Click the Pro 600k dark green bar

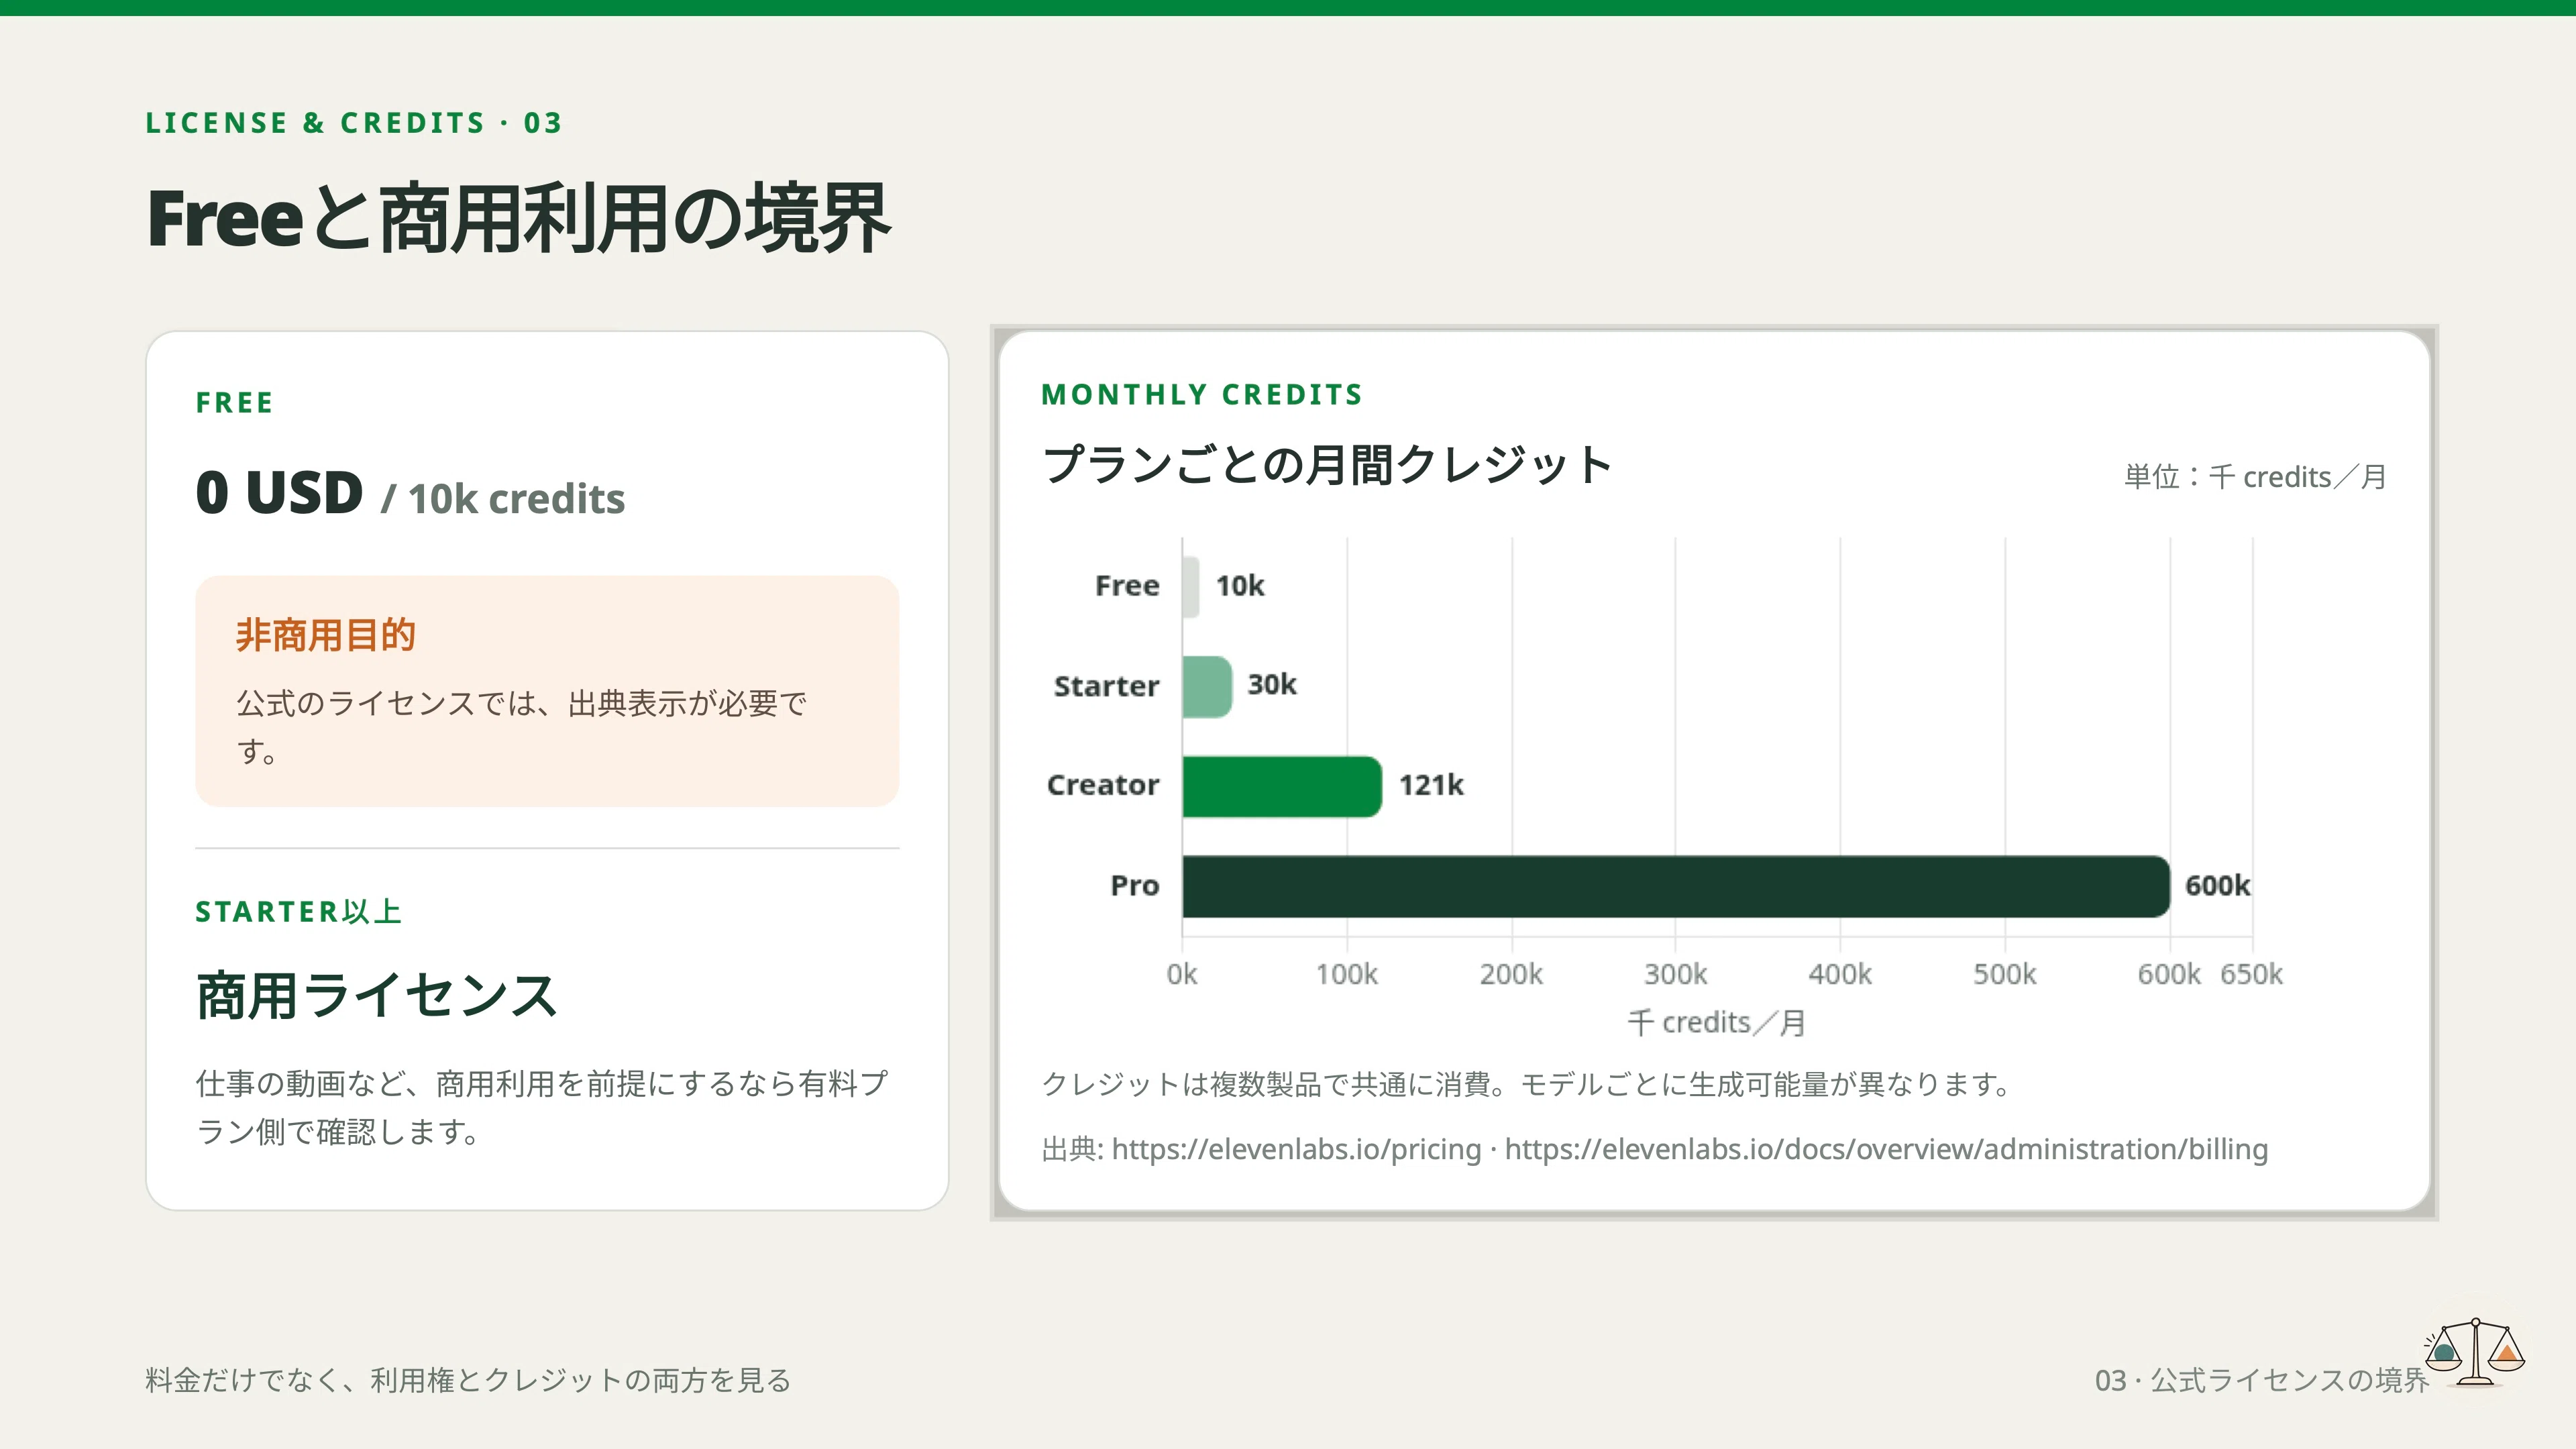coord(1676,886)
